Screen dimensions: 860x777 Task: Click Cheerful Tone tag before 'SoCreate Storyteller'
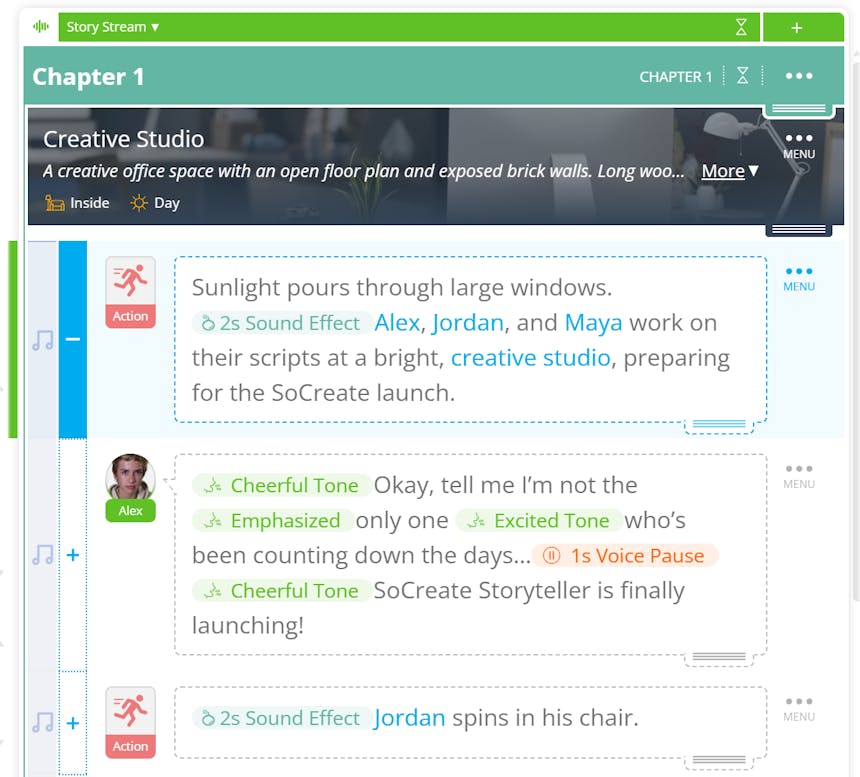click(x=281, y=591)
